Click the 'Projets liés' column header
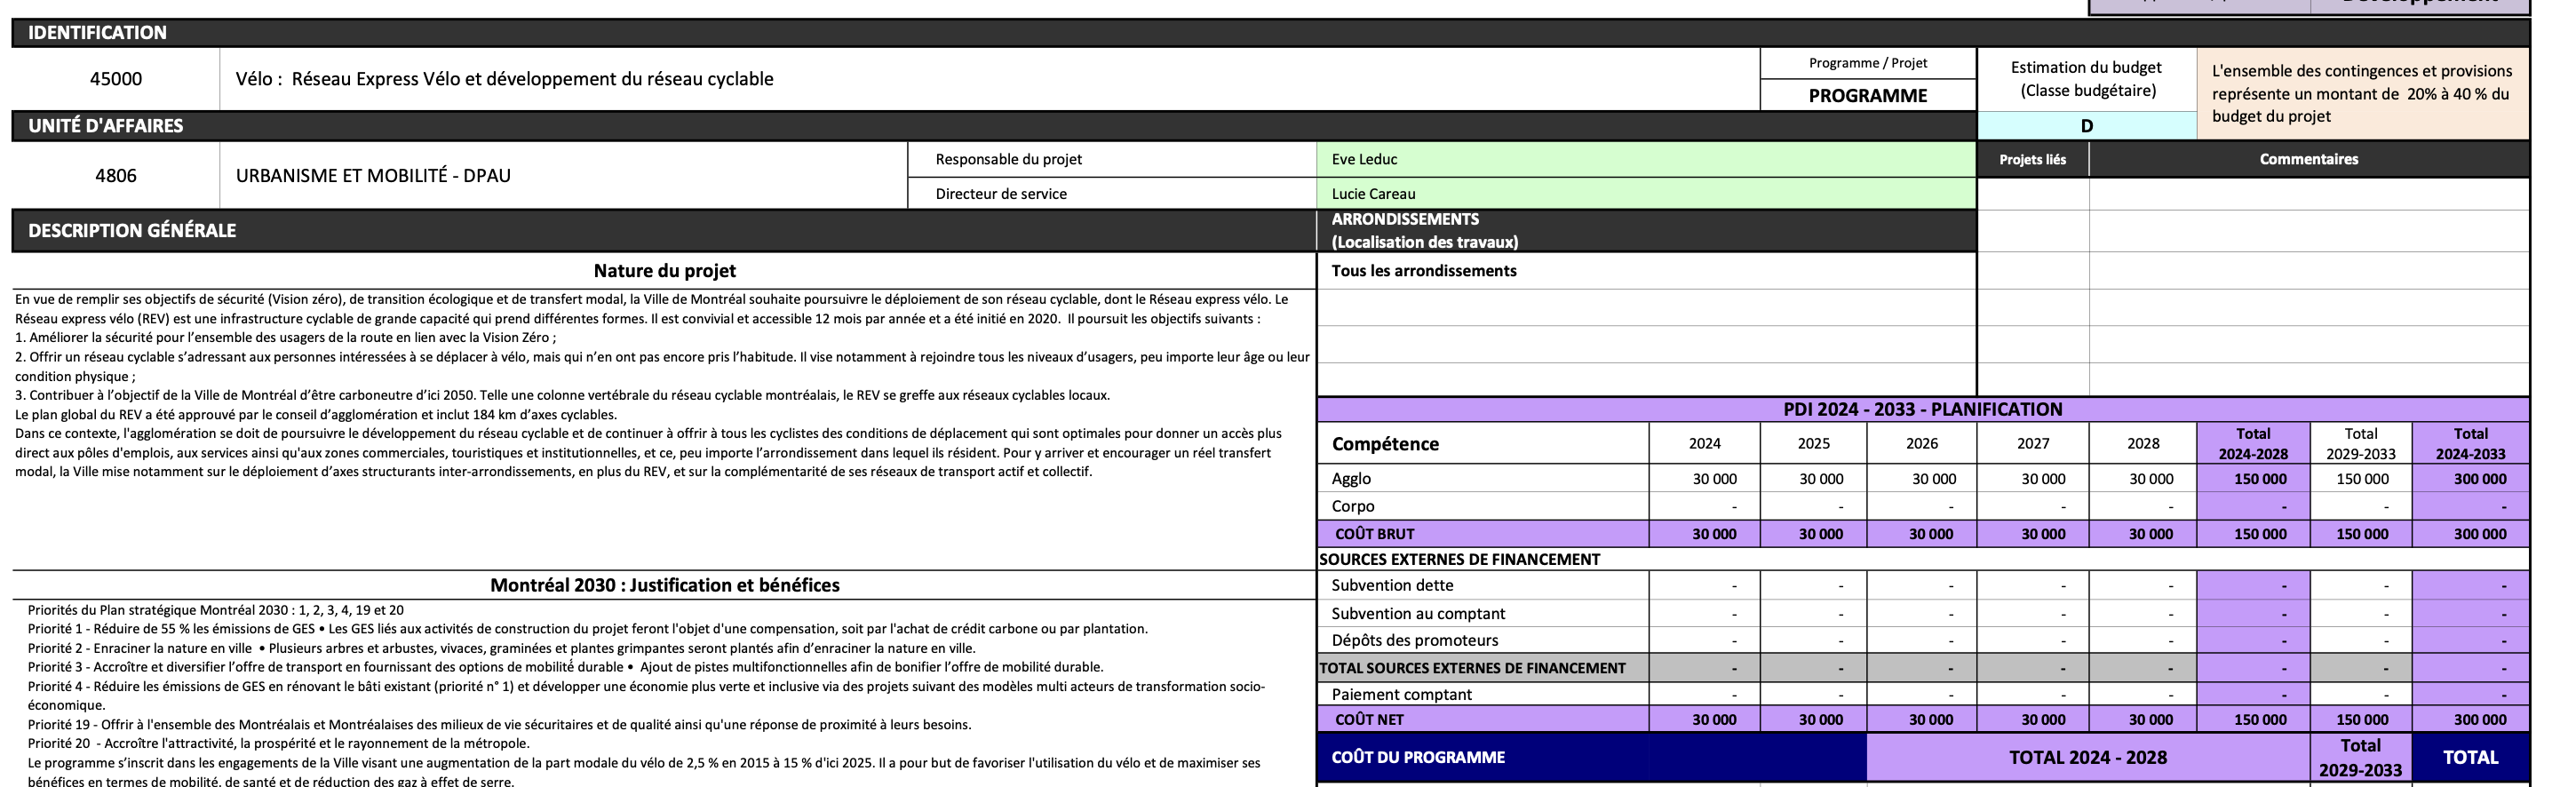 point(2033,159)
